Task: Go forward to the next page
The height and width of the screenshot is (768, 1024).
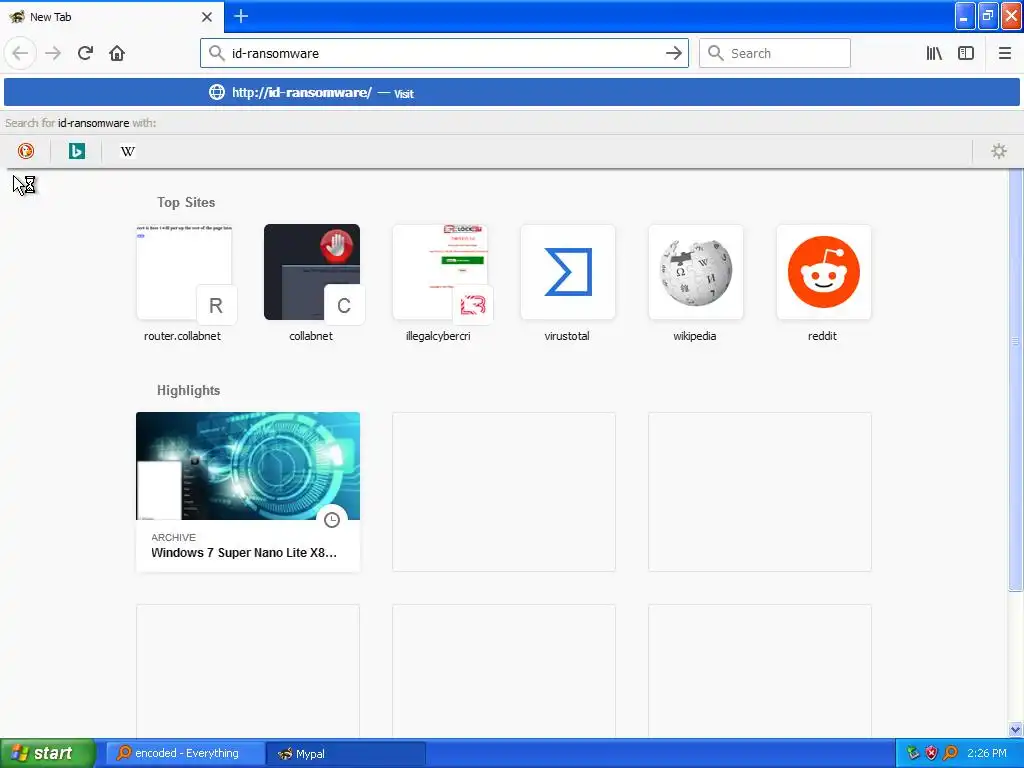Action: (53, 53)
